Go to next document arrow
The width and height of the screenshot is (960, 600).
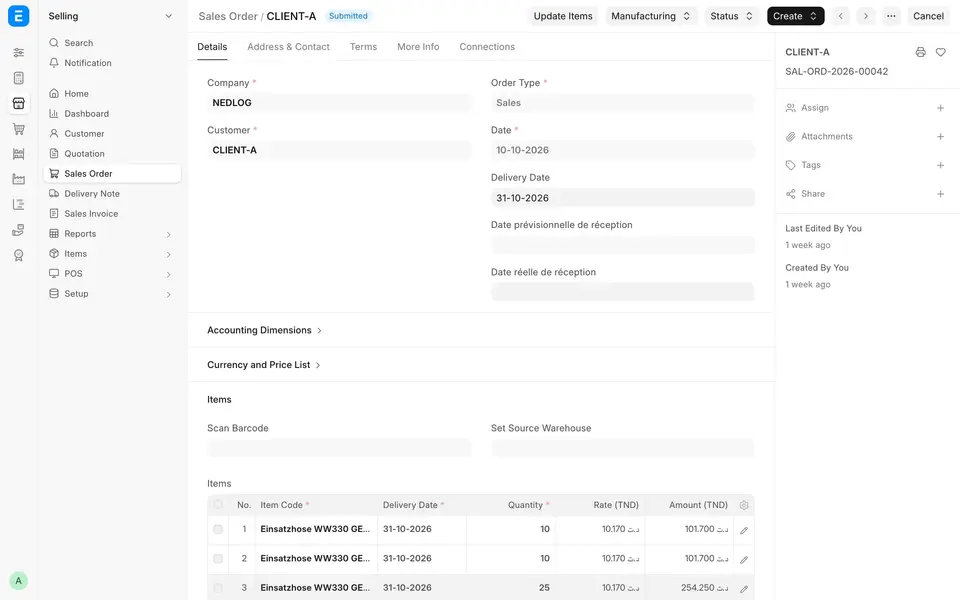click(x=865, y=16)
